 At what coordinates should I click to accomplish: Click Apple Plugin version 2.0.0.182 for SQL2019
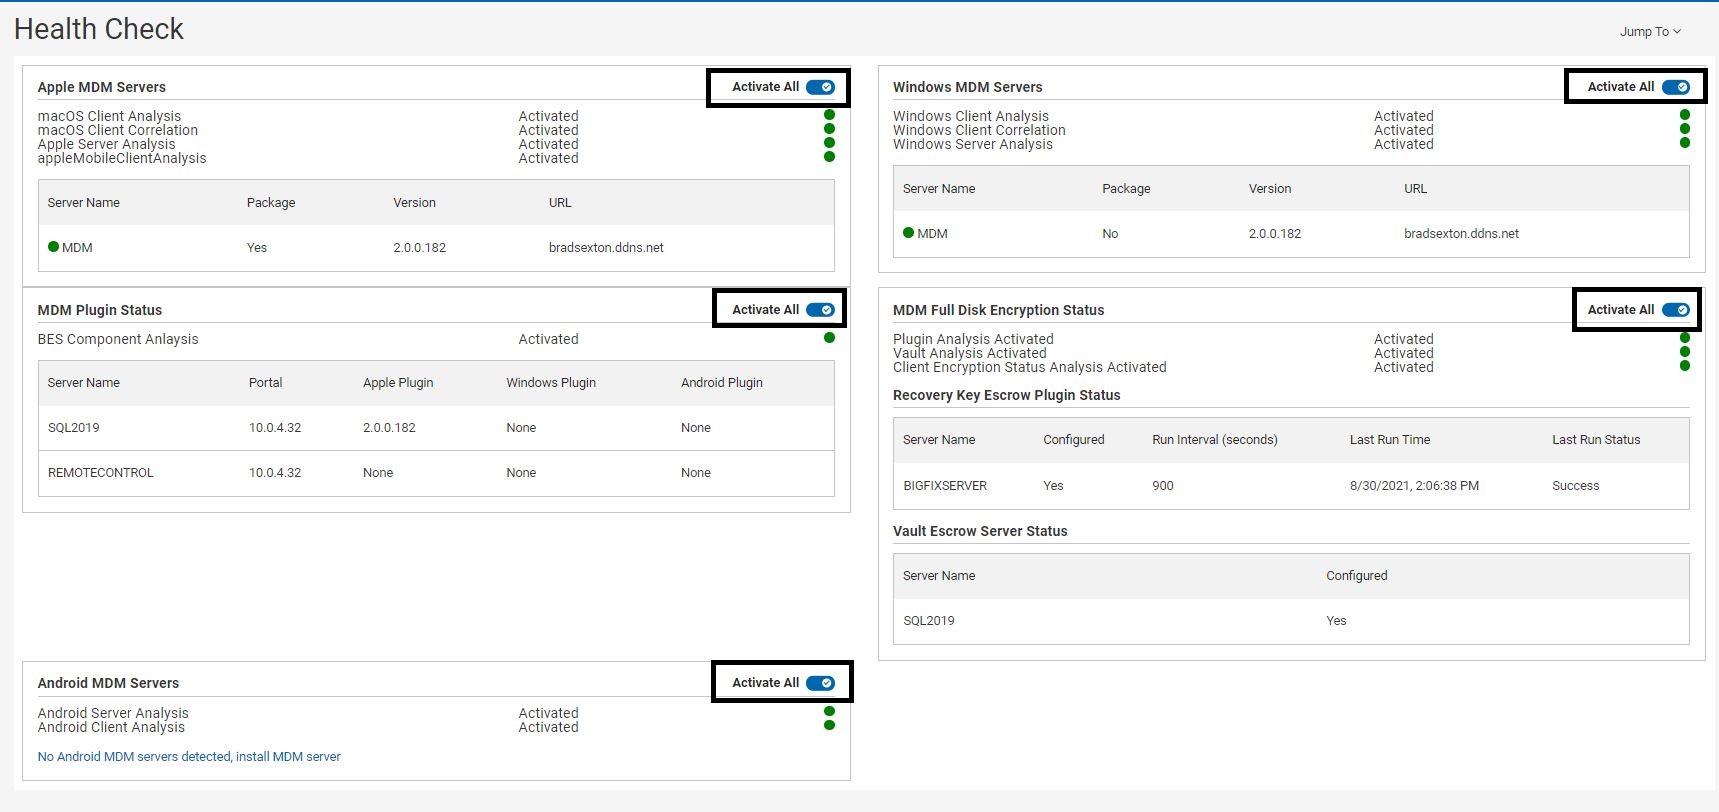[389, 428]
